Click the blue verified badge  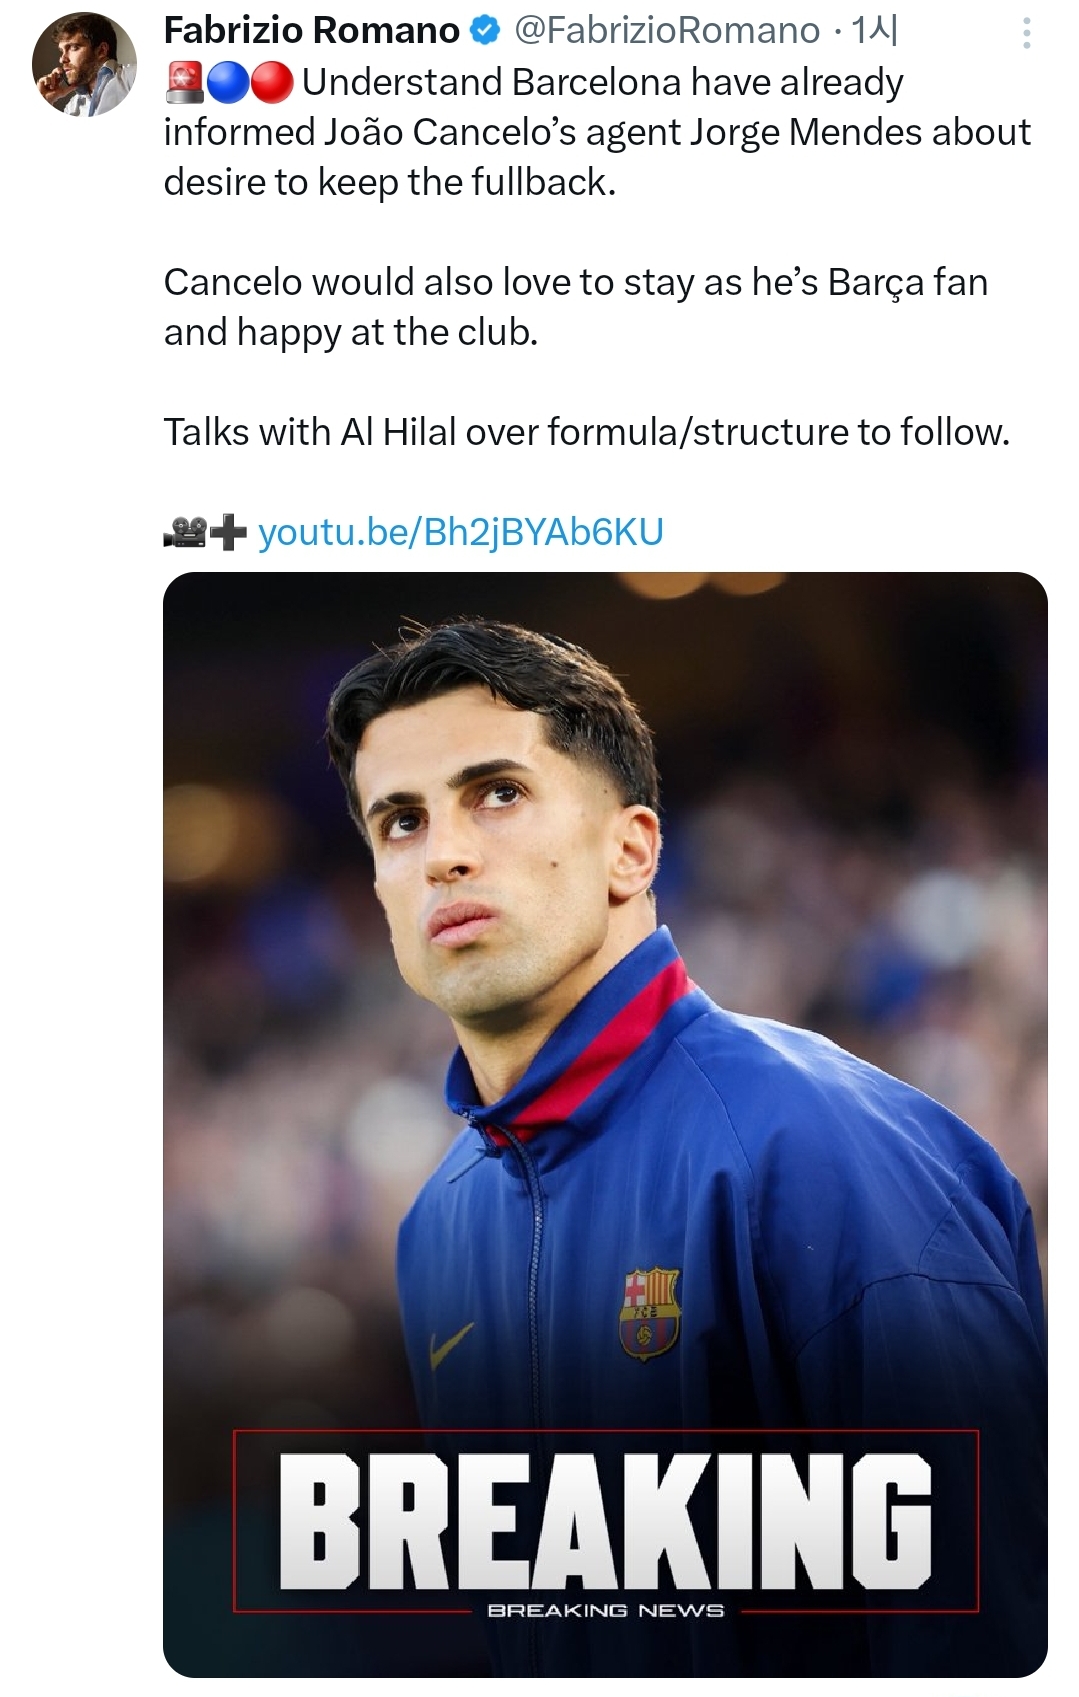click(485, 31)
